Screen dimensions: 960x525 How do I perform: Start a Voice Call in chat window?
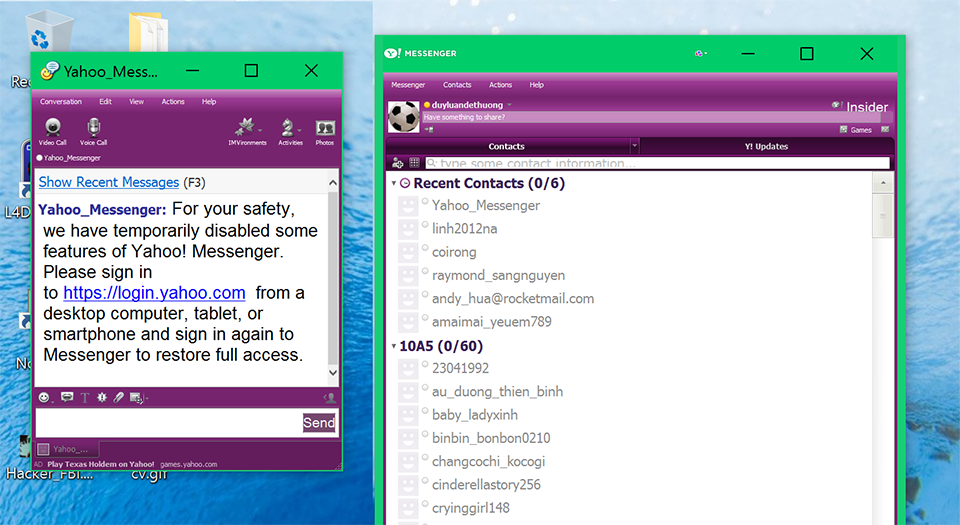click(x=93, y=131)
